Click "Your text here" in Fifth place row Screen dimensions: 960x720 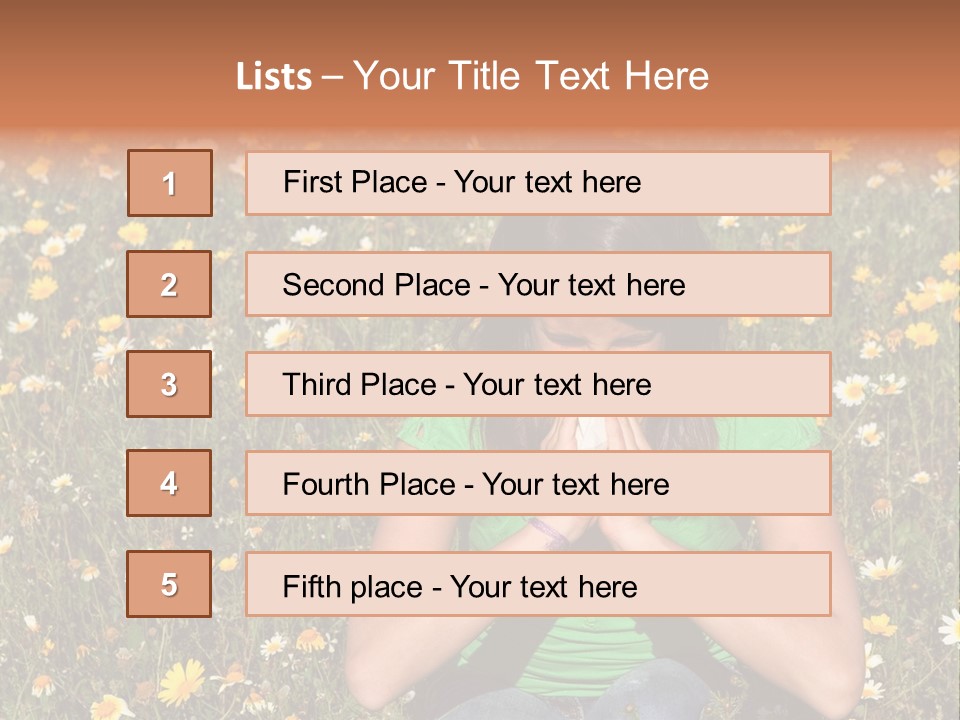544,587
